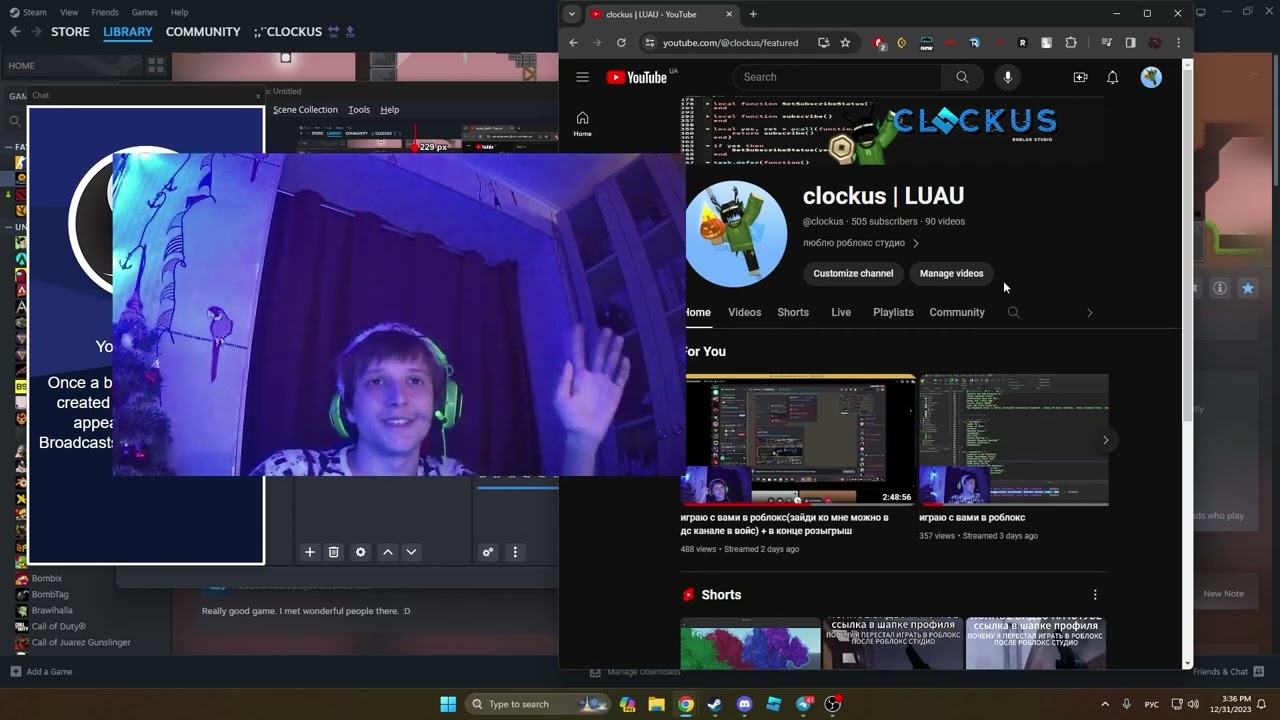This screenshot has height=720, width=1280.
Task: Go back in the Chrome browser
Action: point(573,43)
